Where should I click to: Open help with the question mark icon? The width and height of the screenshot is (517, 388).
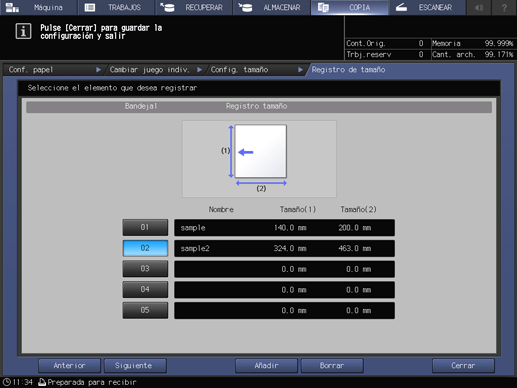point(504,7)
